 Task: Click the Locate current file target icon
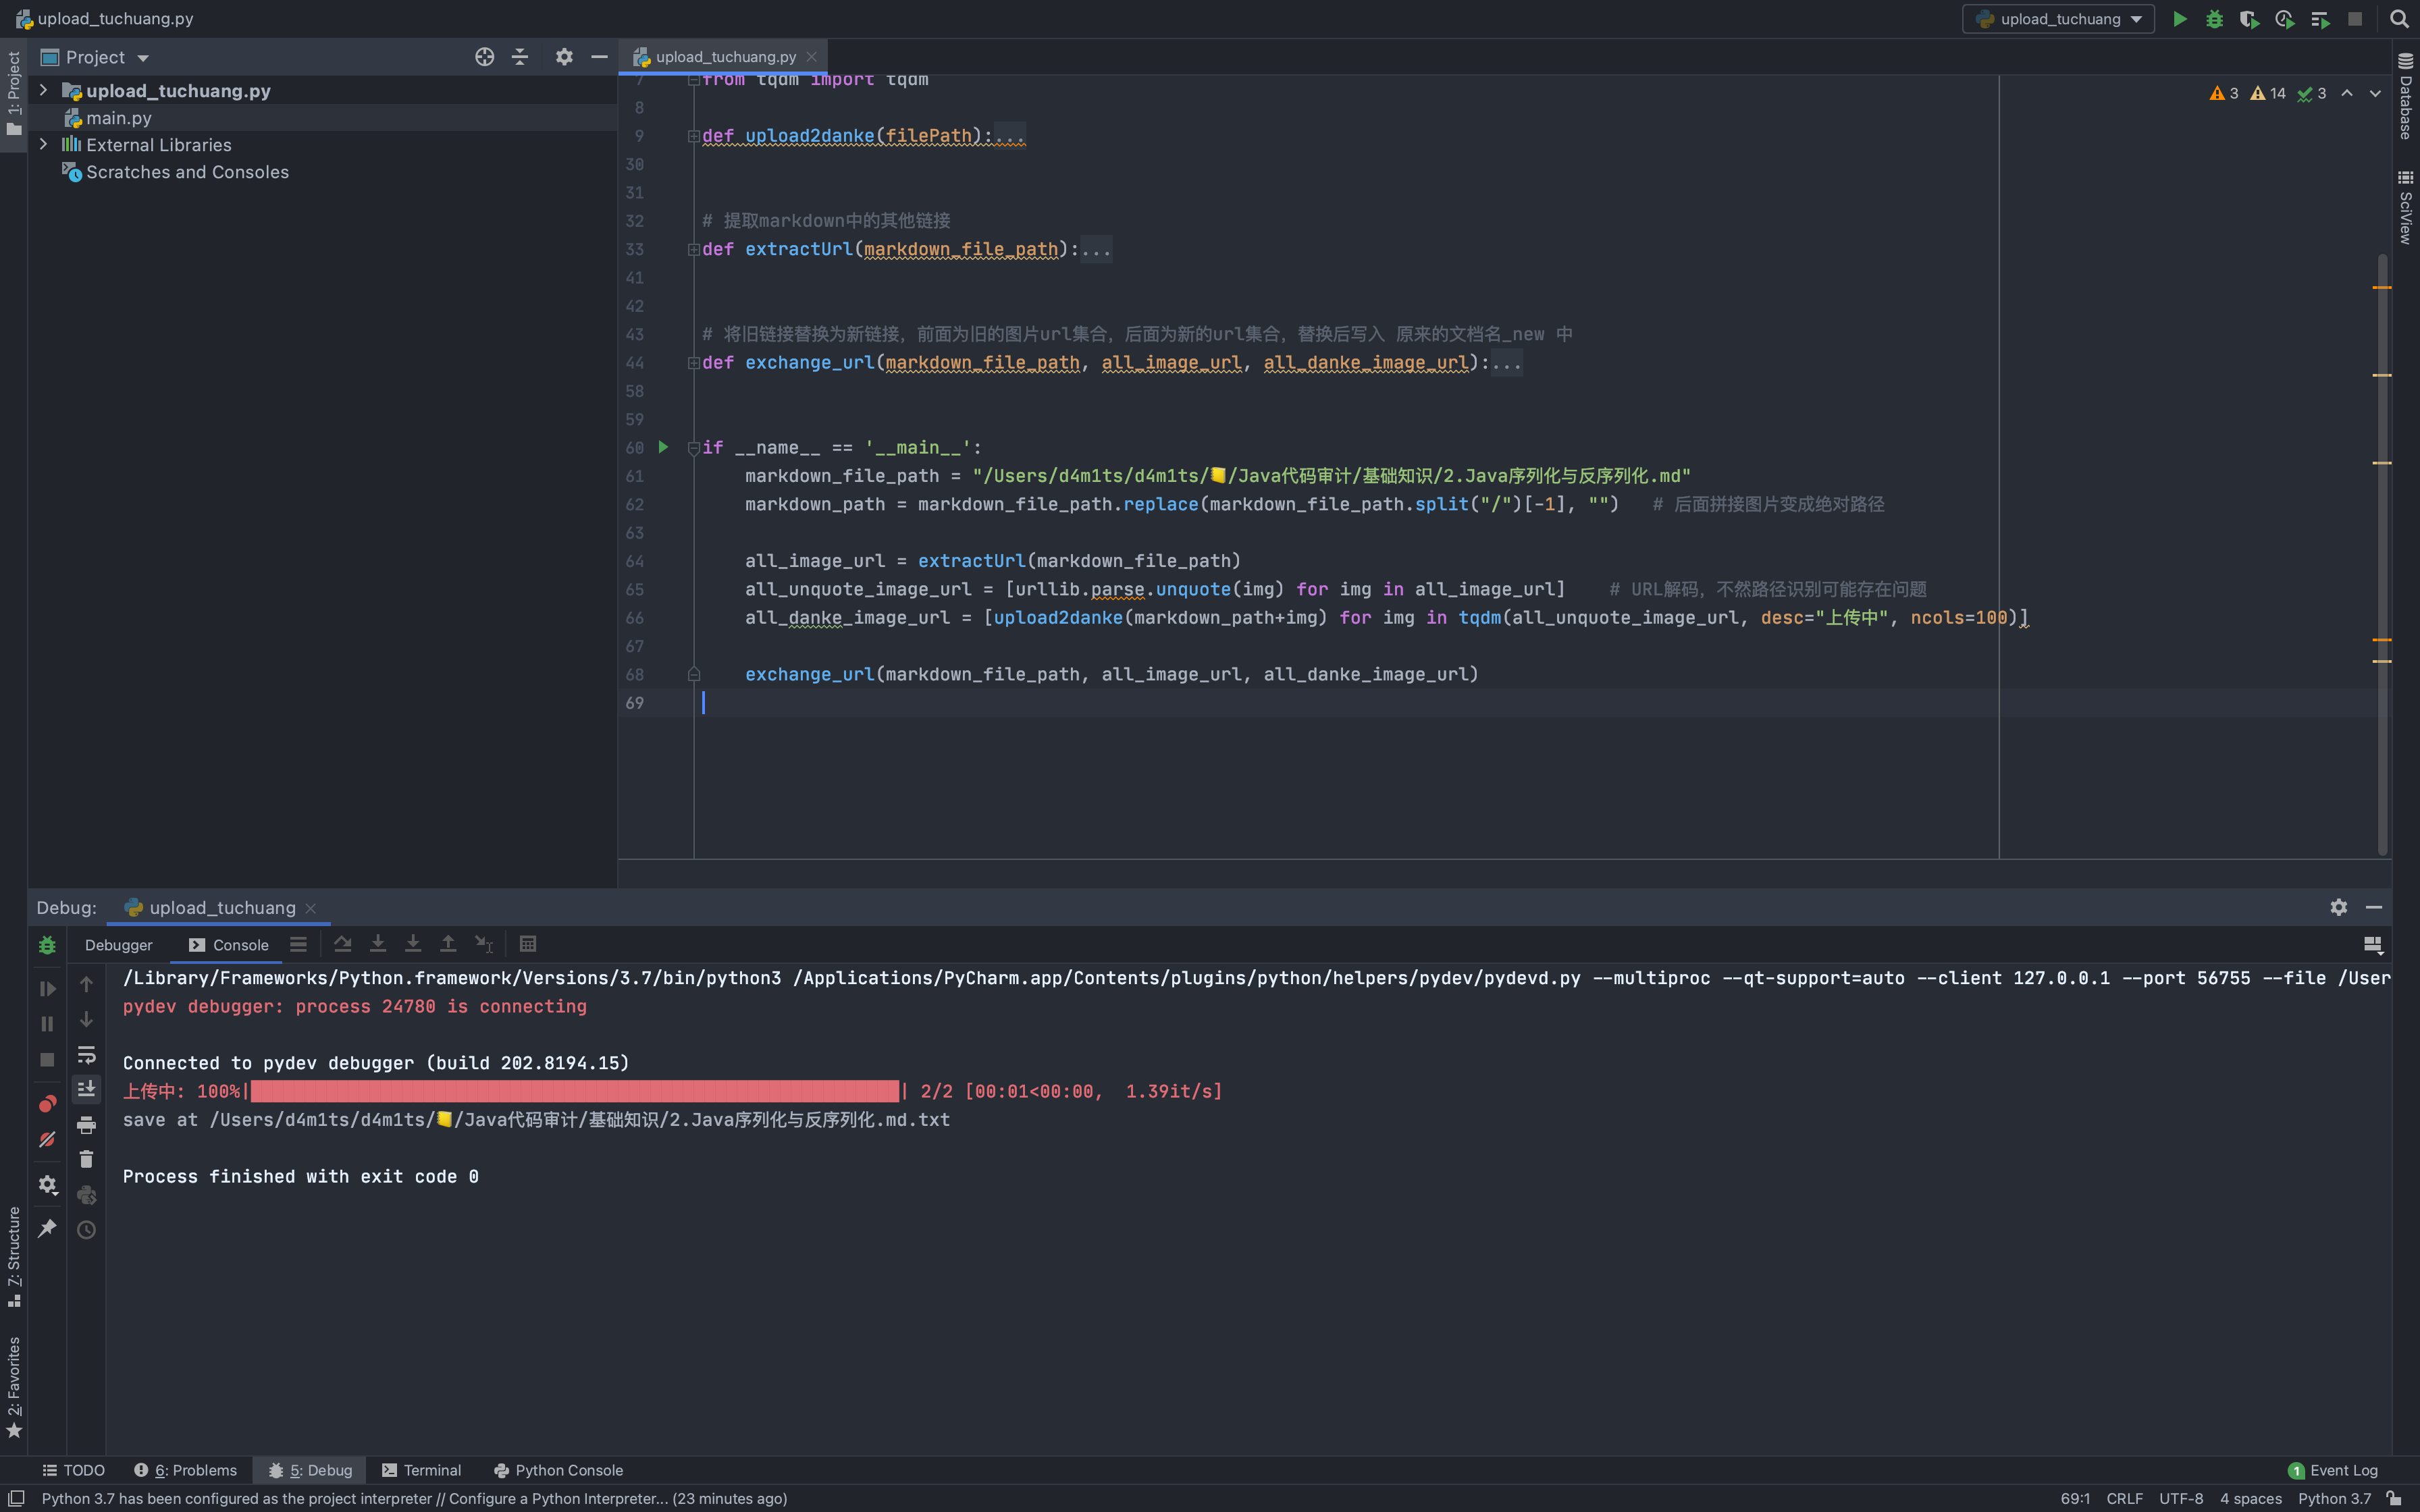coord(484,57)
